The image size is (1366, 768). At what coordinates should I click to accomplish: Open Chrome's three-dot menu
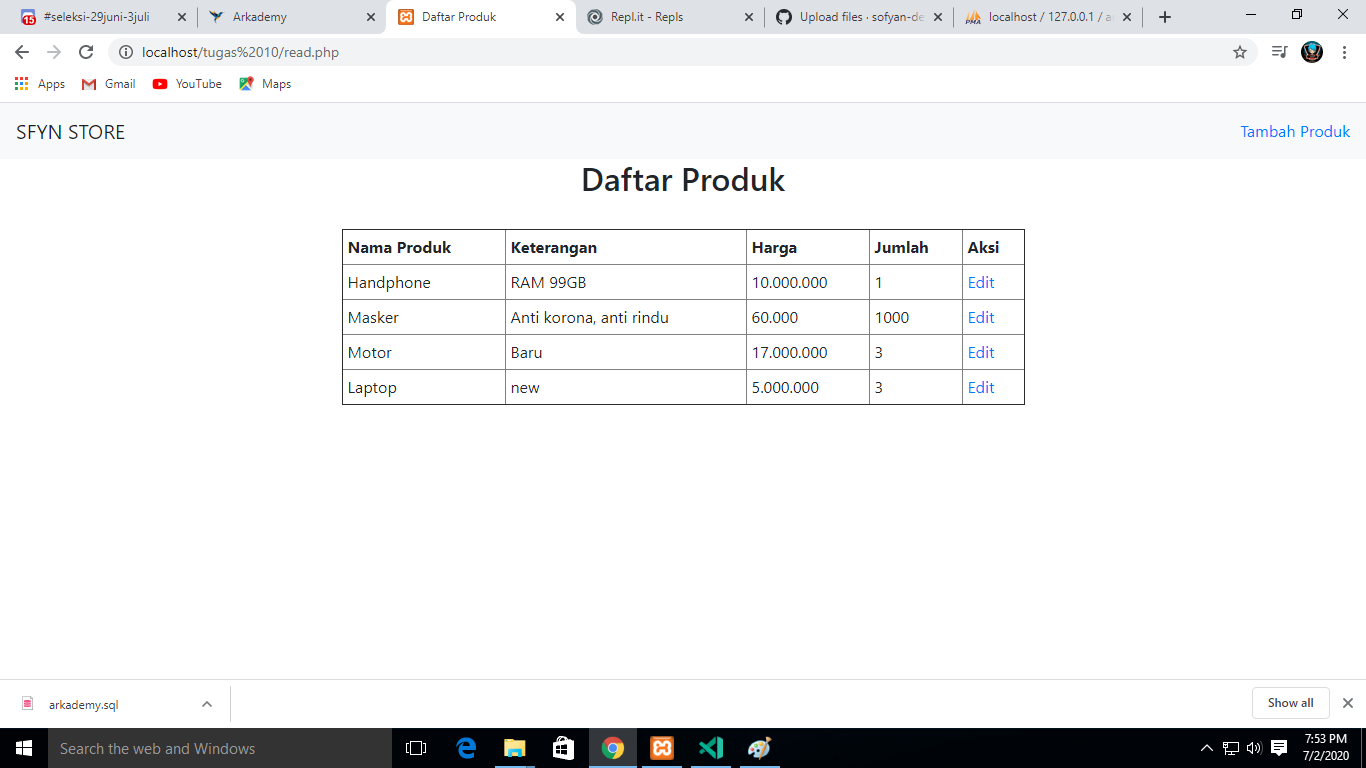(1343, 52)
